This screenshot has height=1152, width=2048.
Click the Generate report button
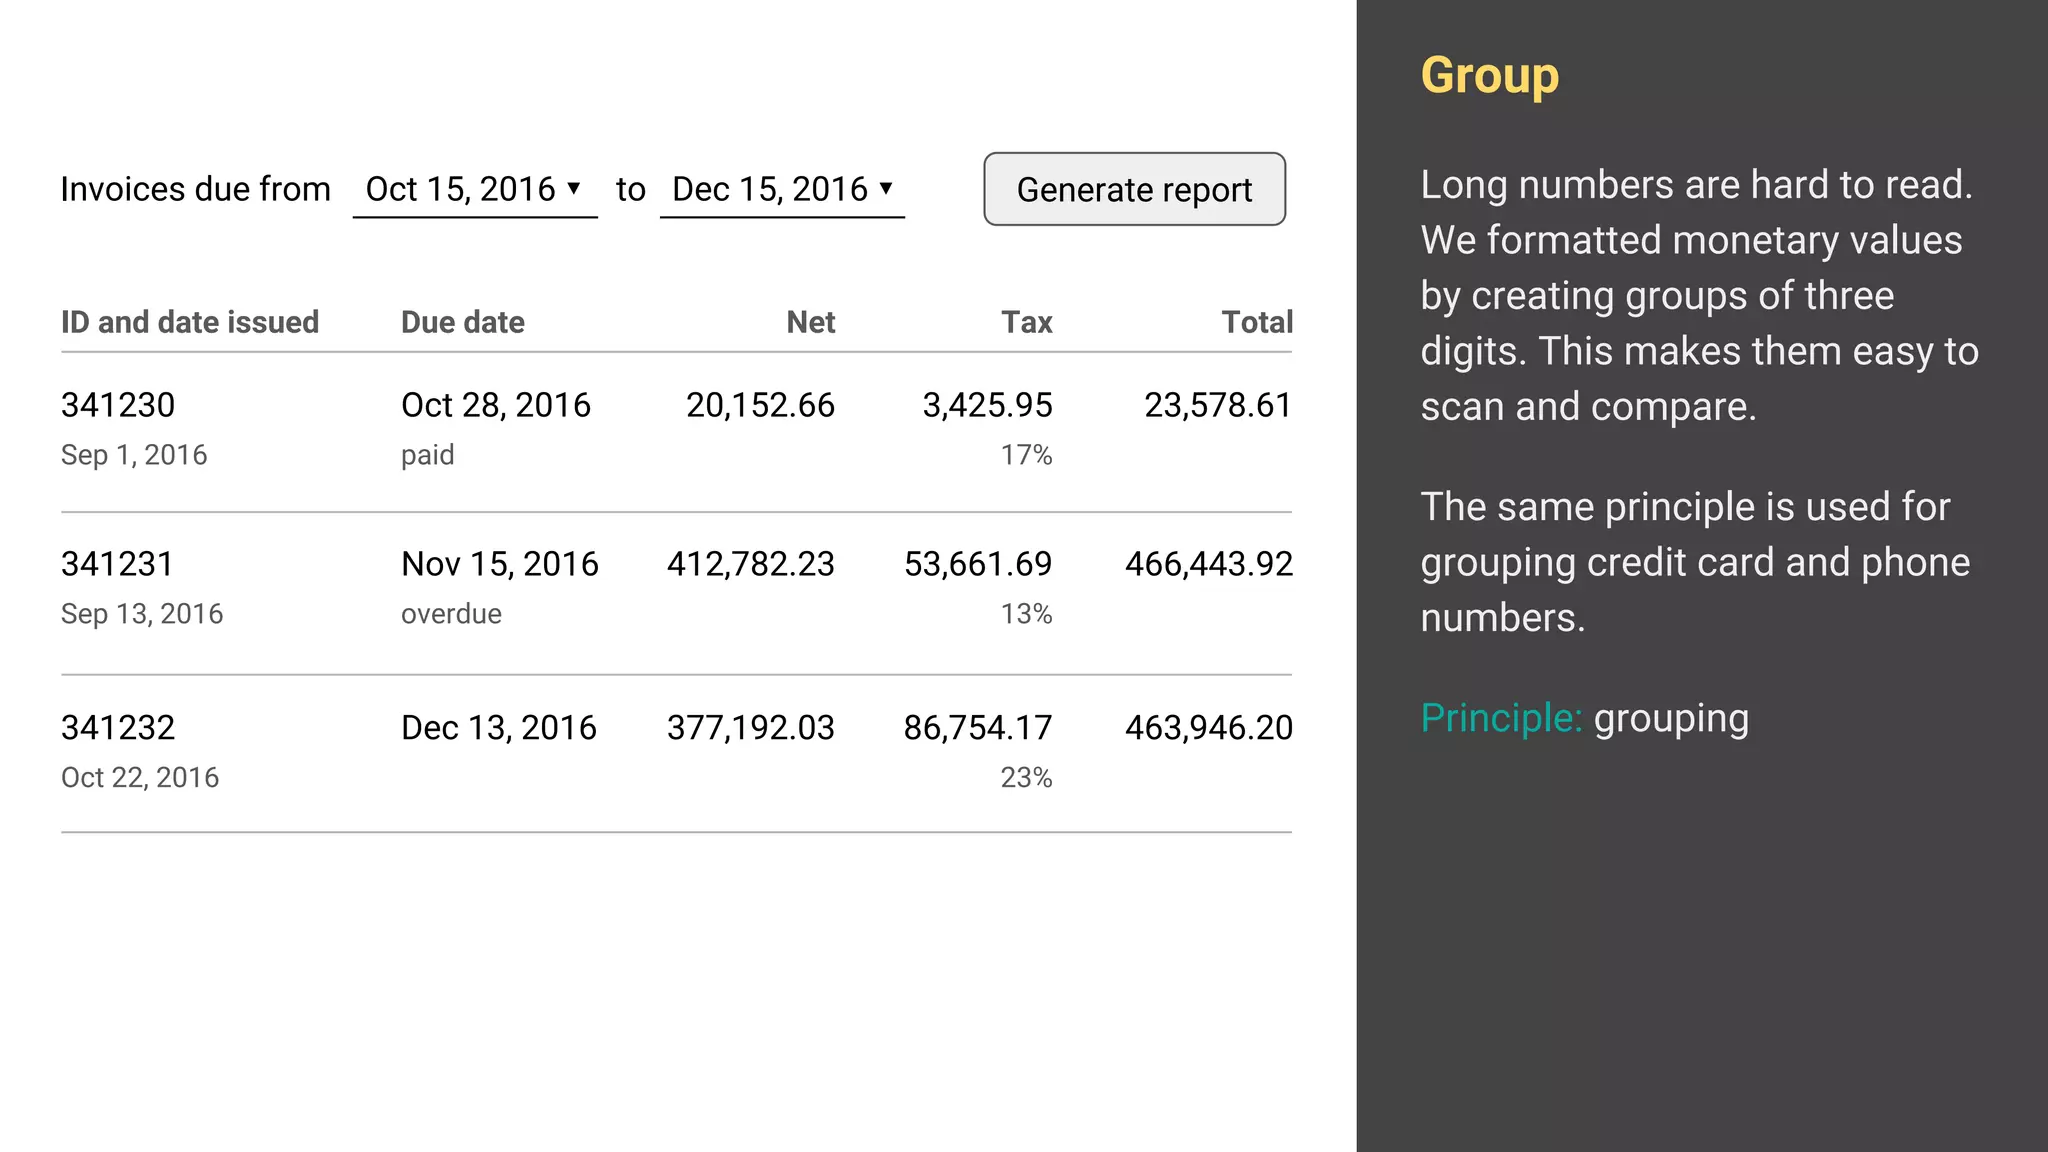(x=1134, y=189)
